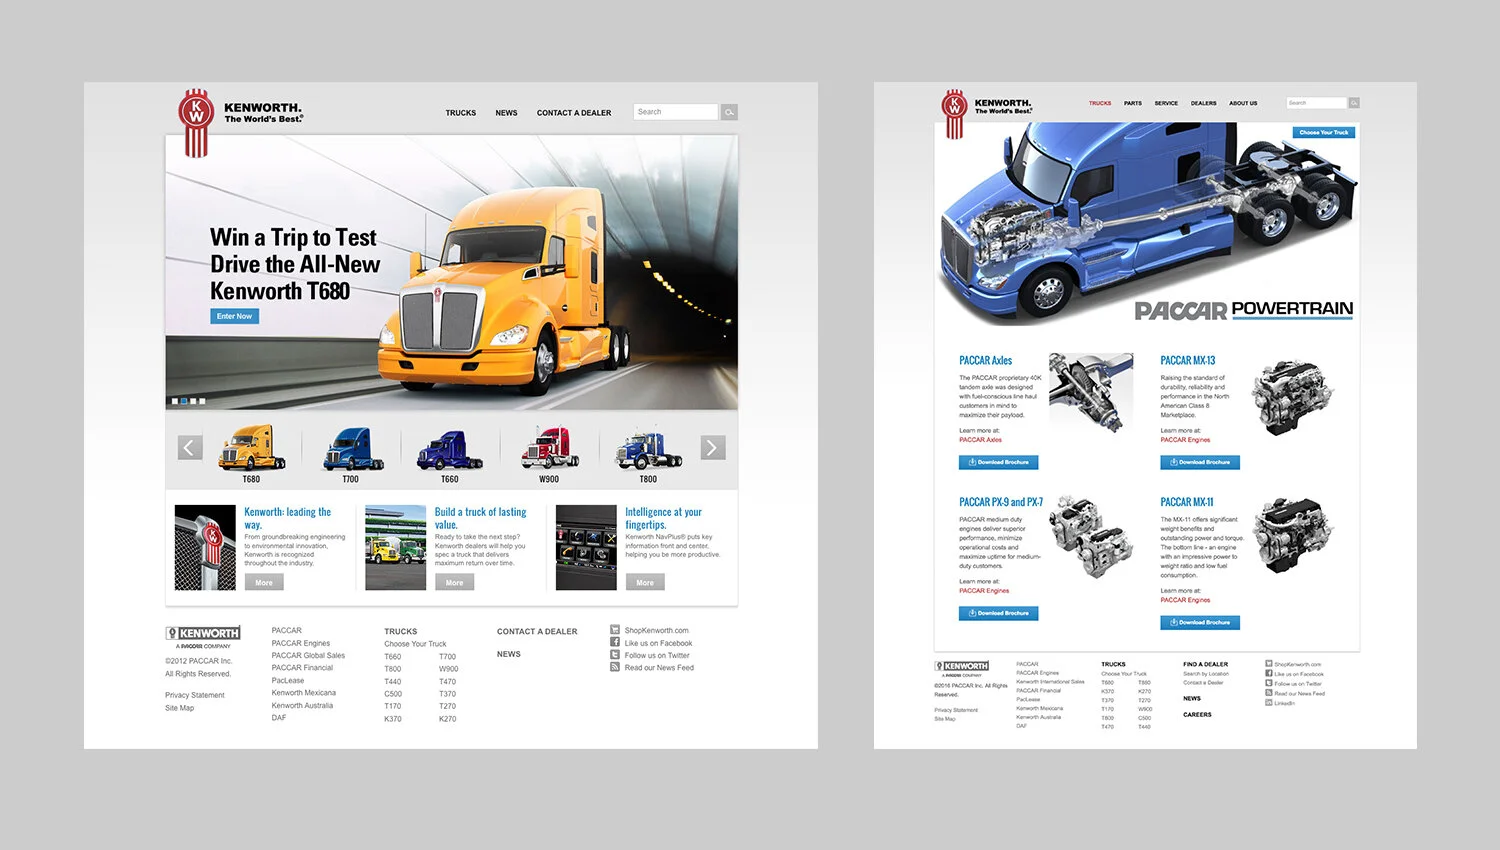Click the Twitter icon in left page footer

tap(615, 655)
